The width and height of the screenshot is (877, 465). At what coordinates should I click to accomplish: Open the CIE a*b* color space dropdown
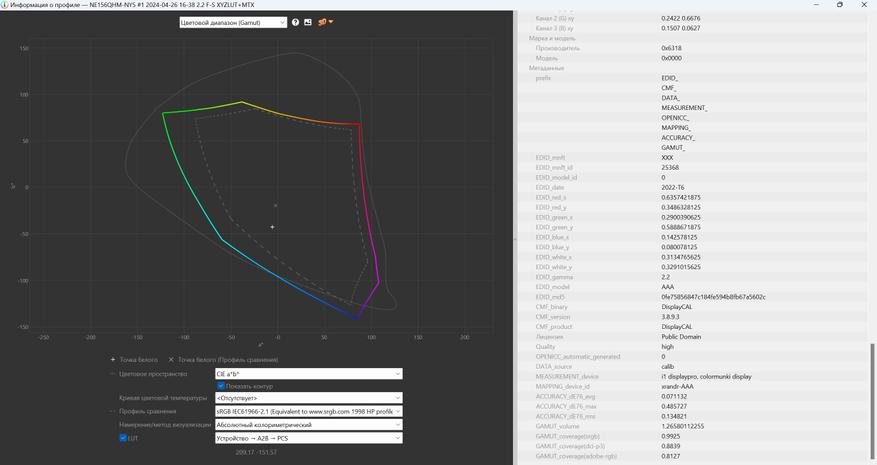[x=309, y=374]
